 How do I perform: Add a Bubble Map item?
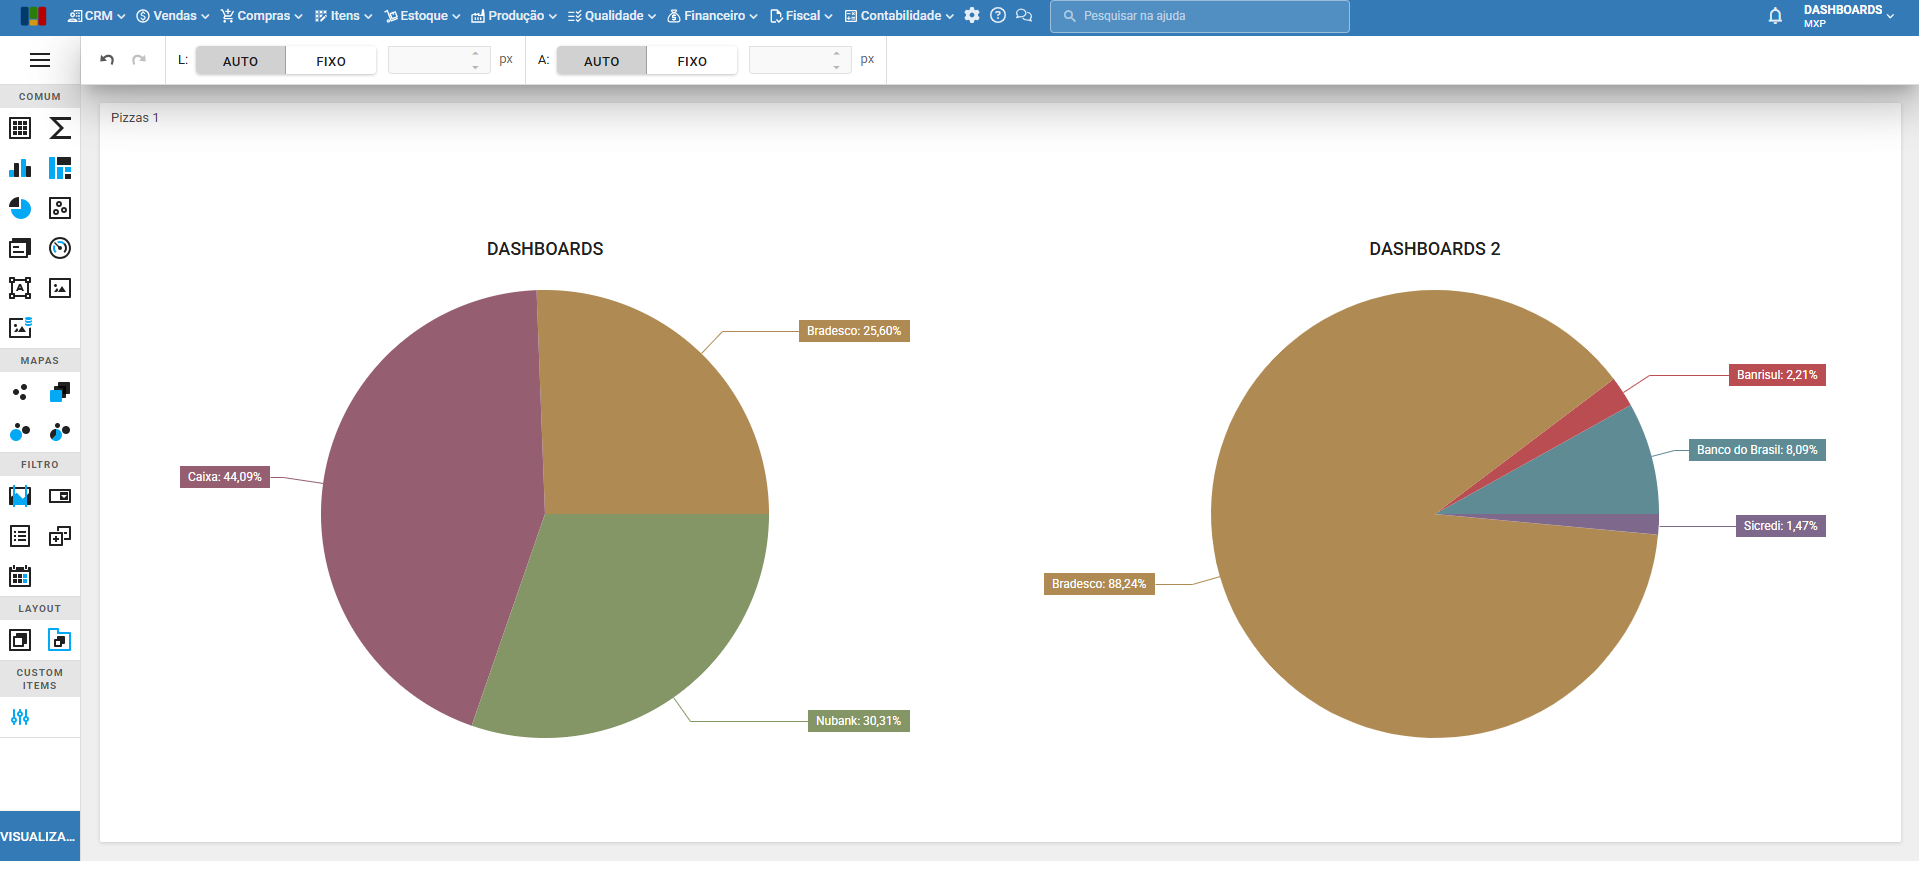(x=20, y=432)
